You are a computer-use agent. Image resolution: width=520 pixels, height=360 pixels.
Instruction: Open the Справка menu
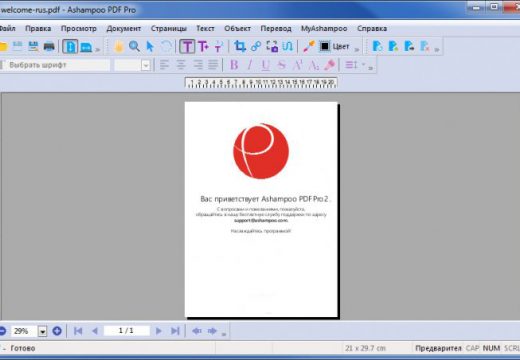tap(372, 28)
